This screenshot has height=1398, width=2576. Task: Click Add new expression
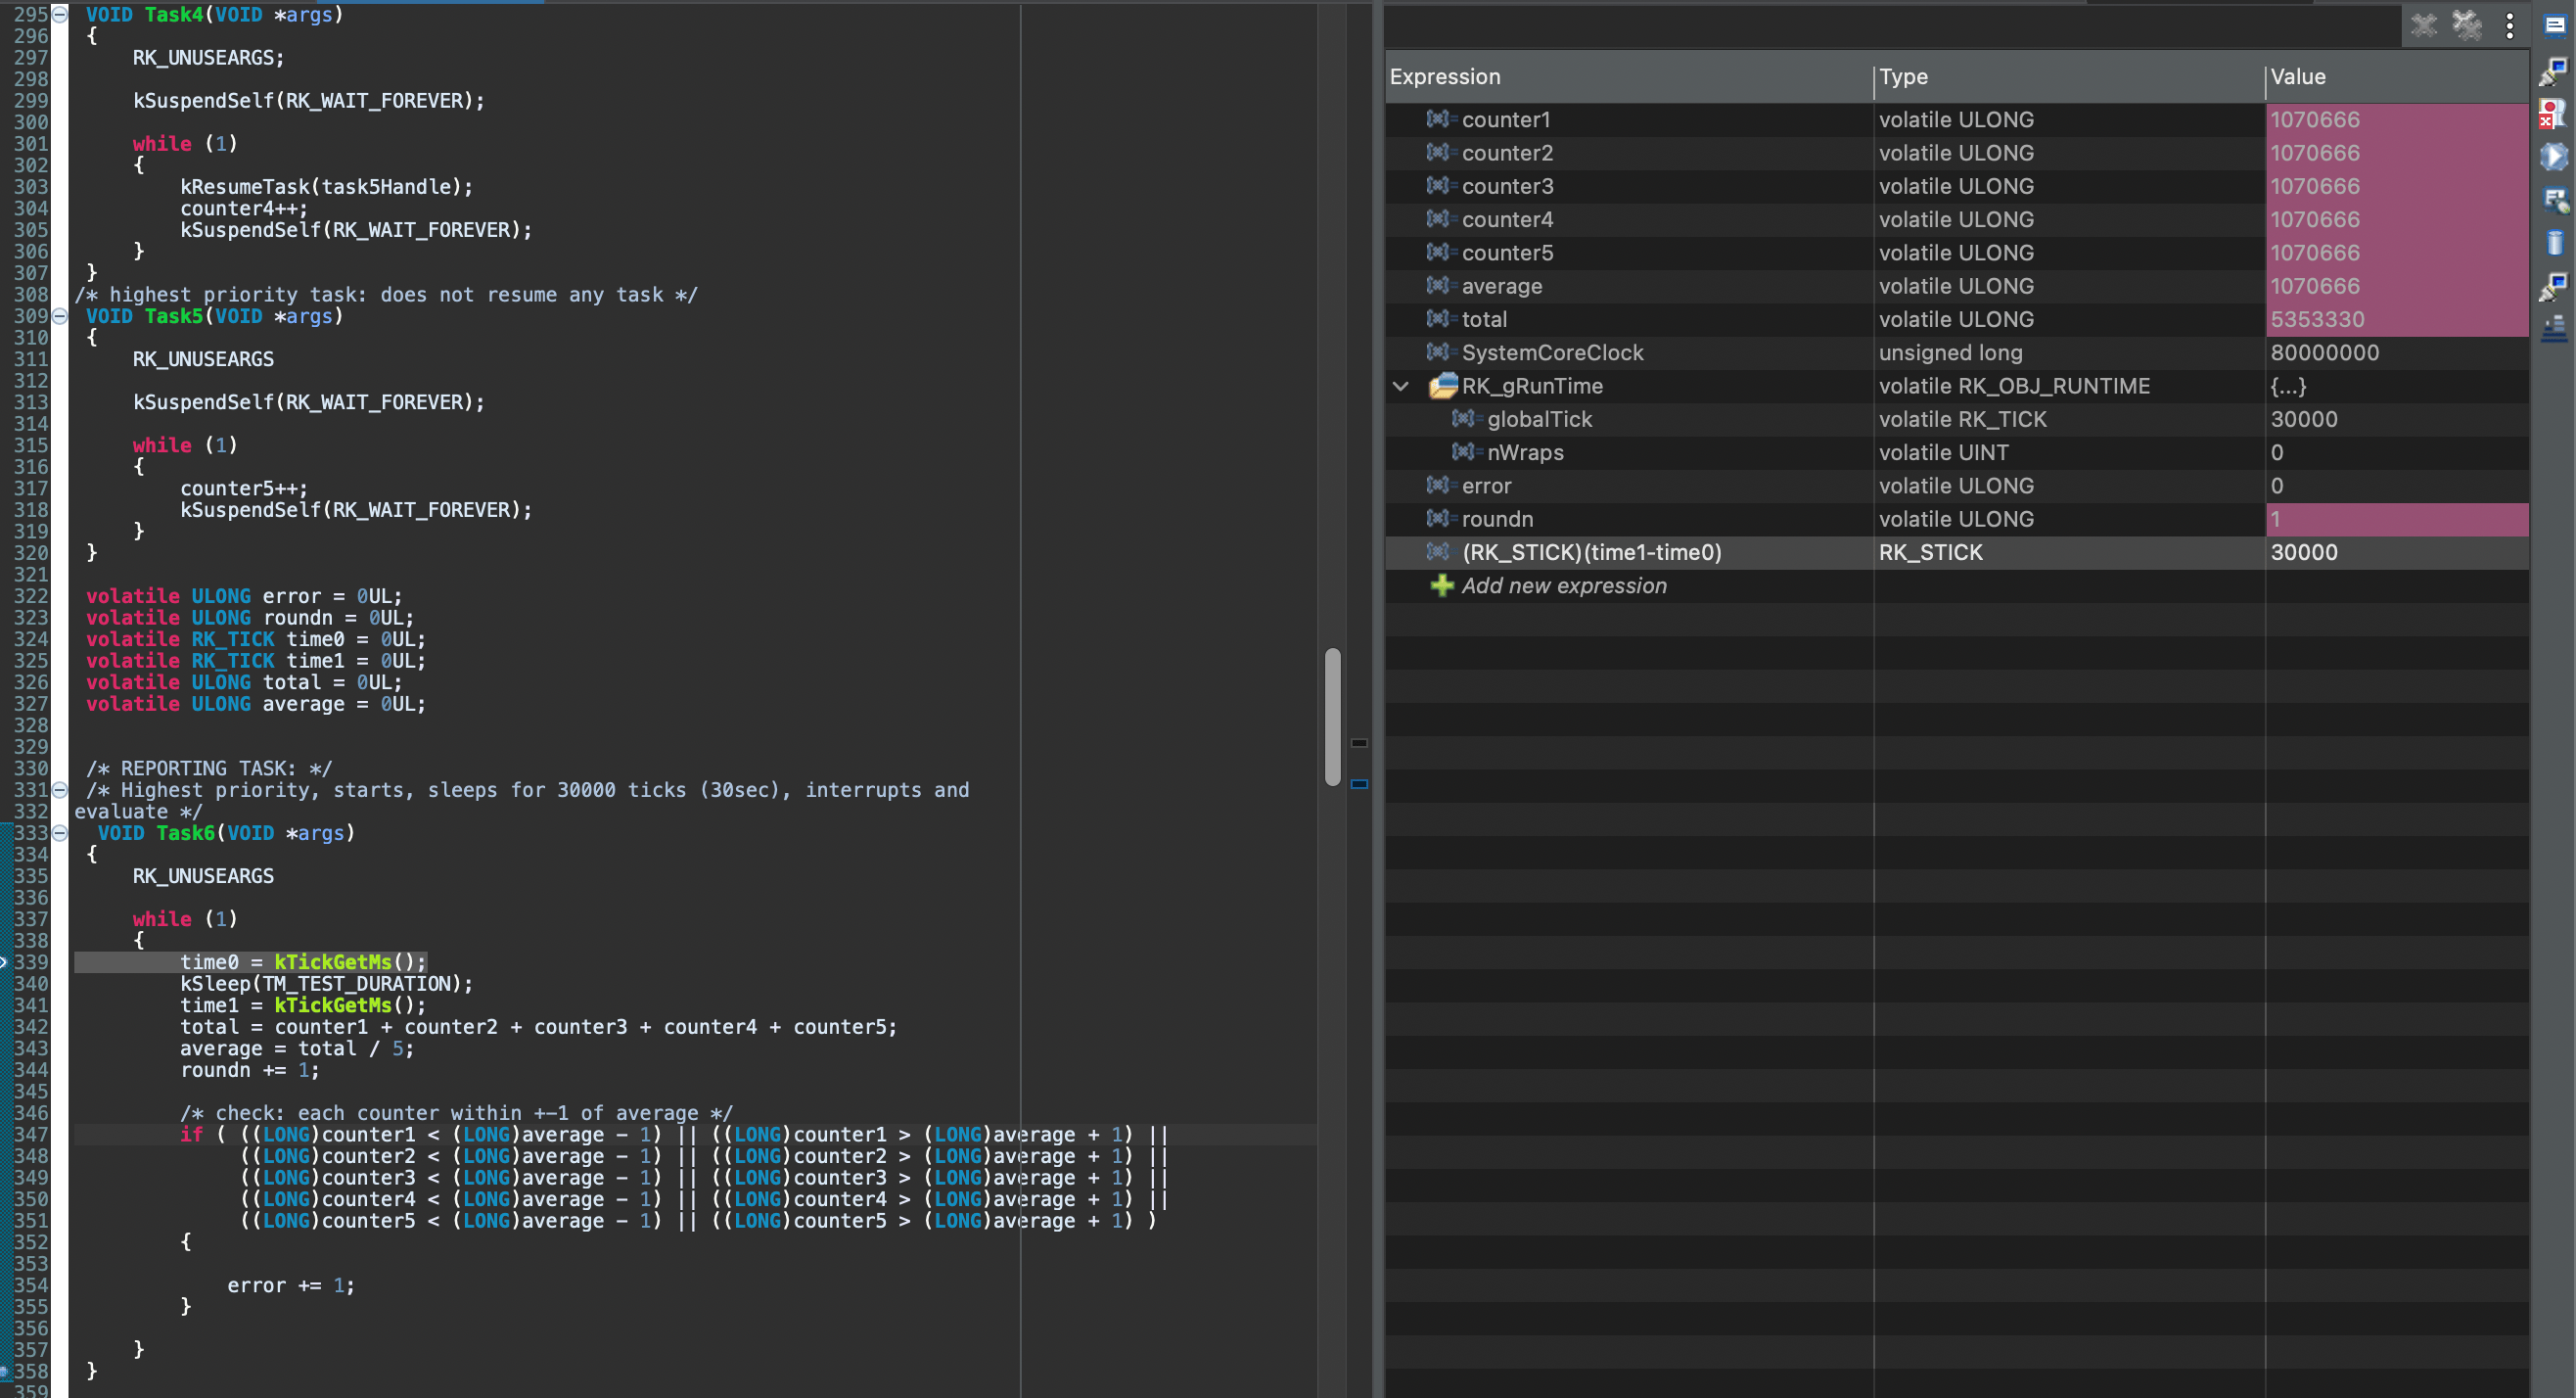(x=1563, y=586)
